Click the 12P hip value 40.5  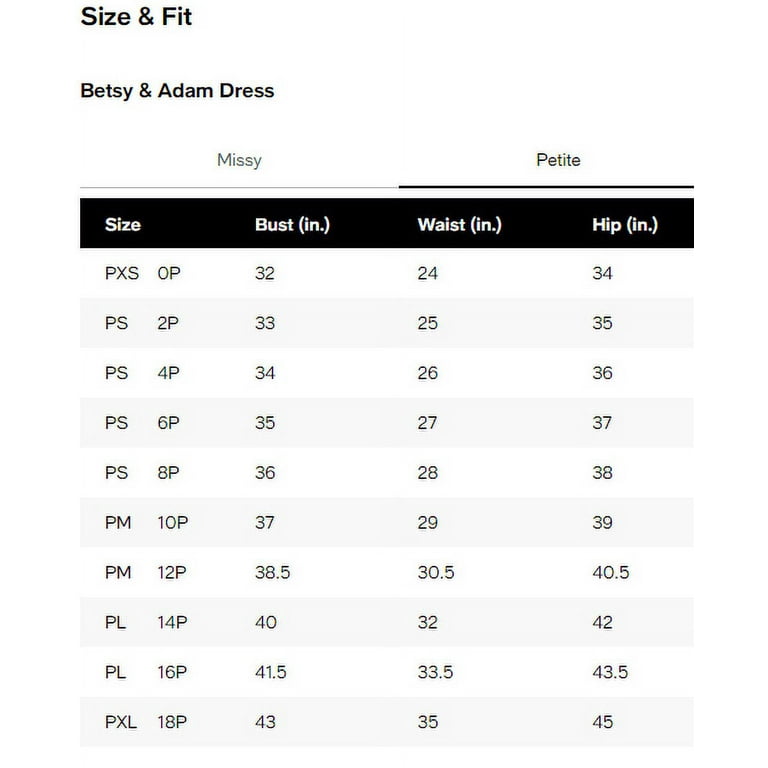click(x=611, y=573)
